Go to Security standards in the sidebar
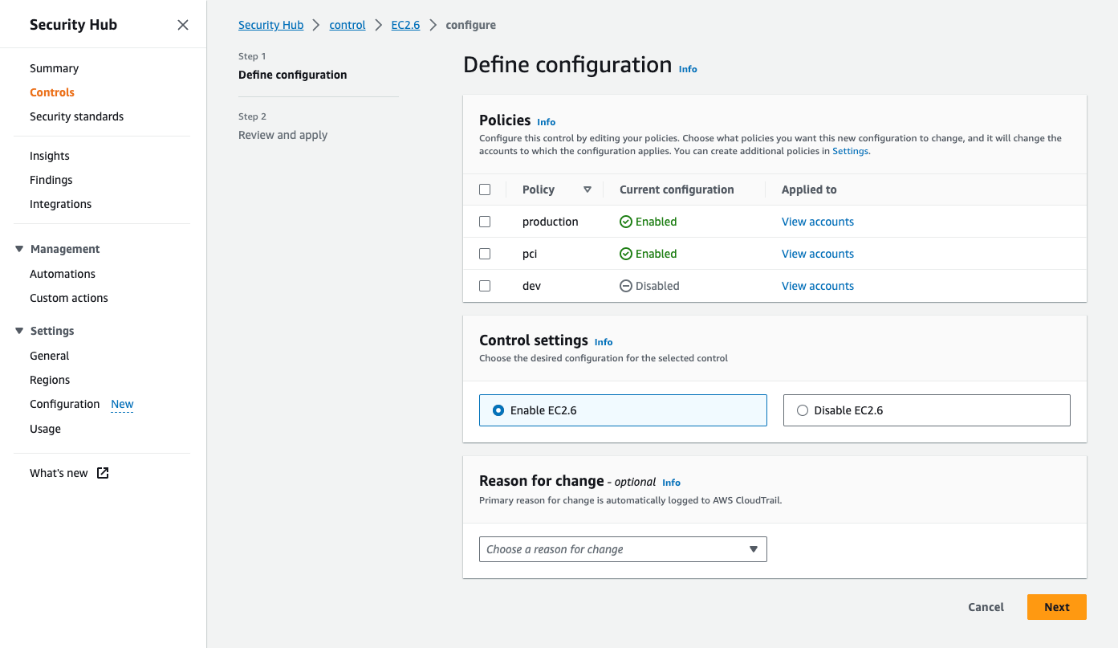This screenshot has width=1118, height=648. [x=75, y=116]
